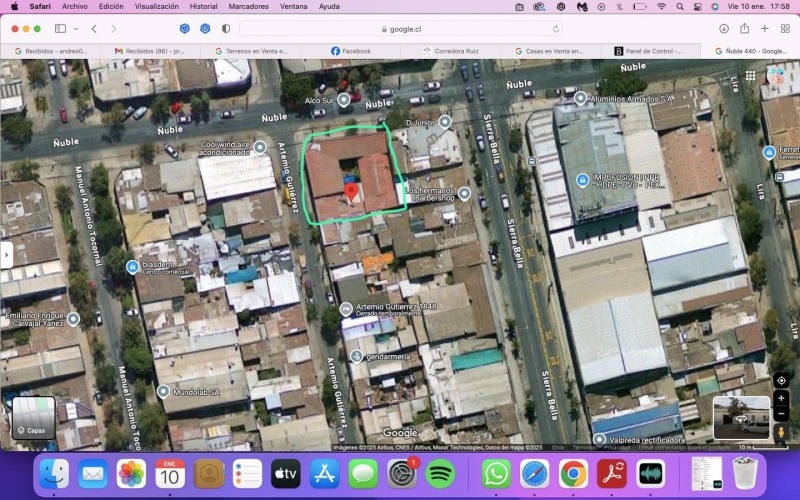Switch to the Panel de Control tab
The image size is (800, 500).
pos(651,51)
